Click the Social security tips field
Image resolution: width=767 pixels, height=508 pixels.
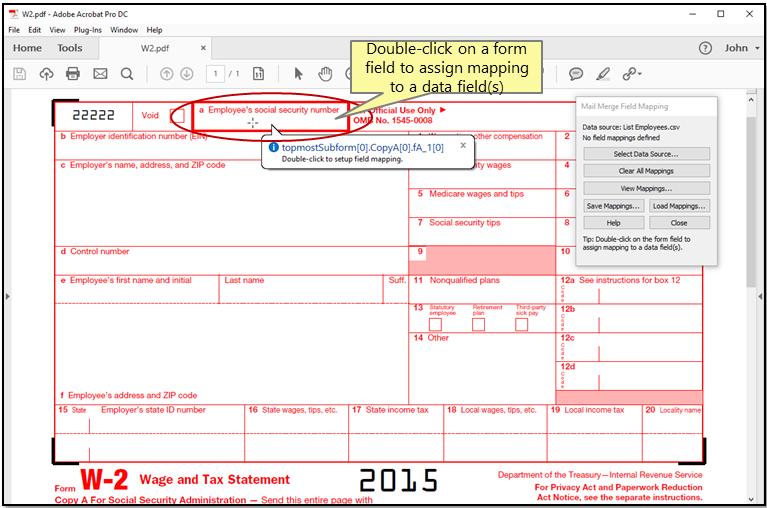(x=482, y=232)
